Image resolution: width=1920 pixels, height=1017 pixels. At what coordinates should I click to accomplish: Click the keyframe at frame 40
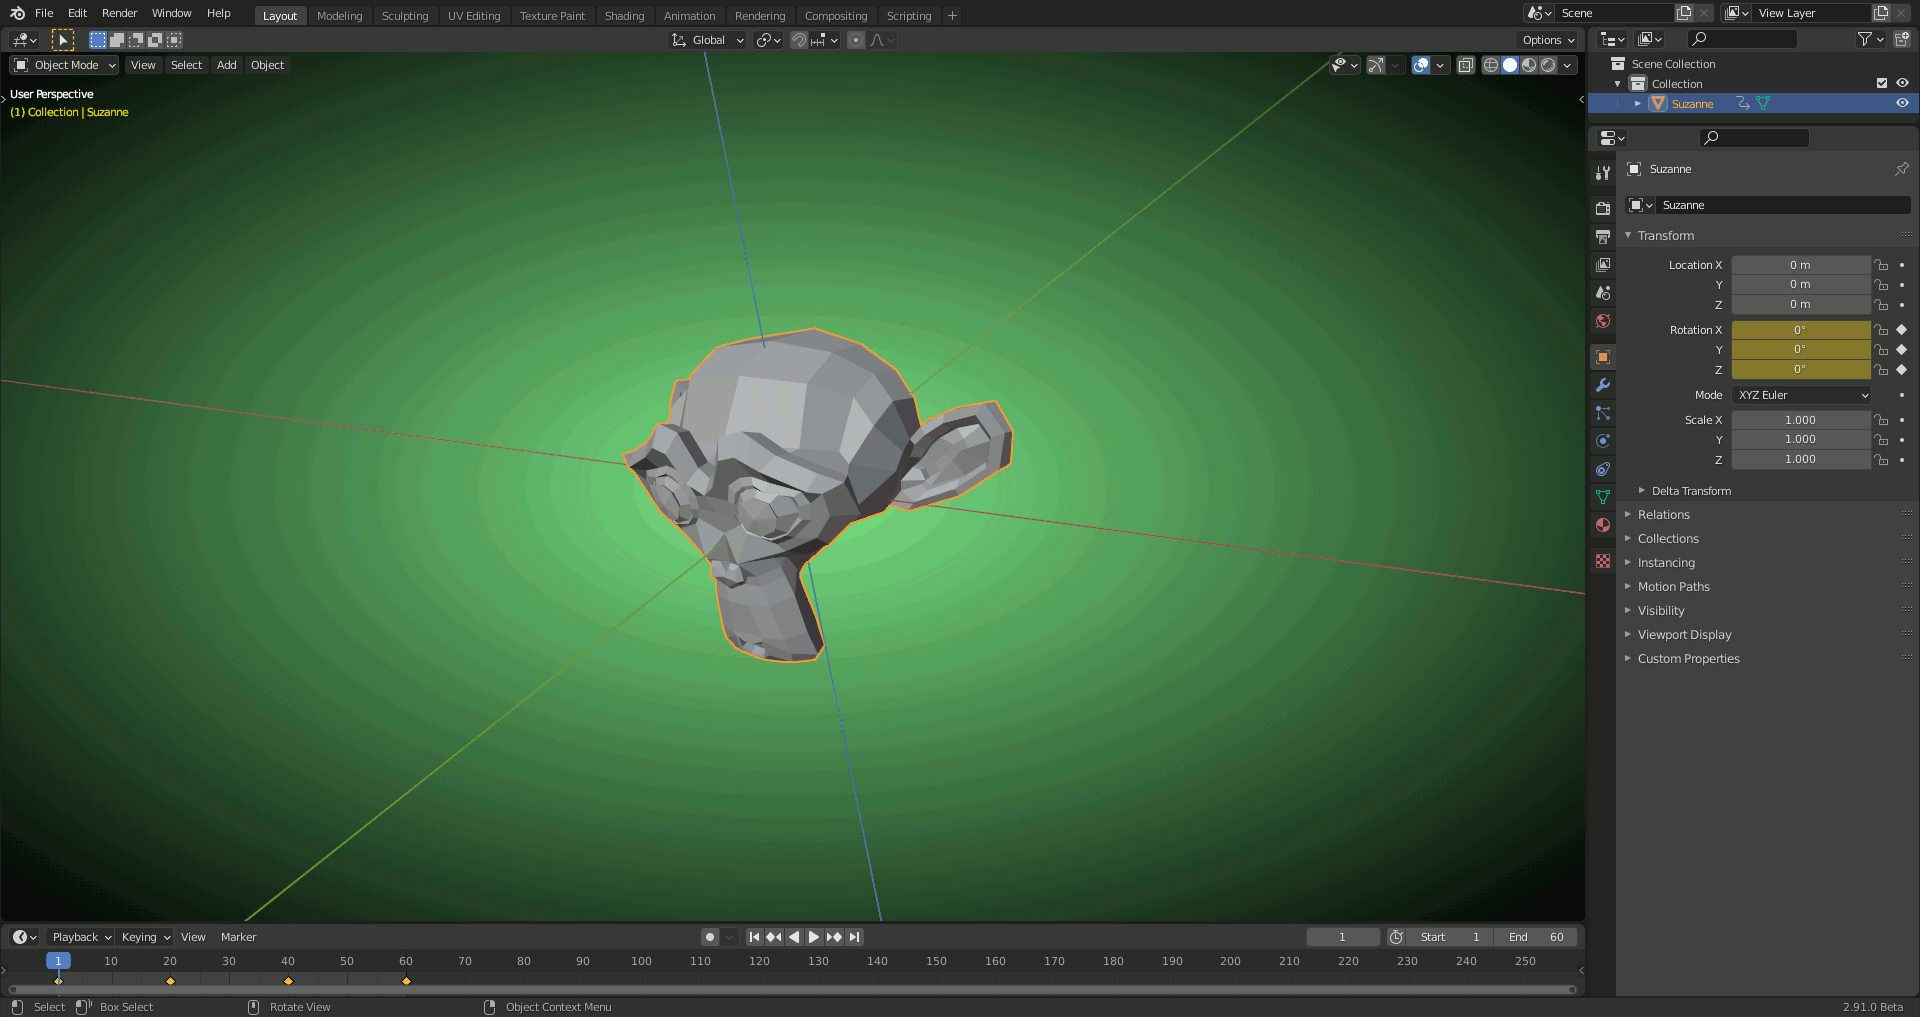[288, 981]
